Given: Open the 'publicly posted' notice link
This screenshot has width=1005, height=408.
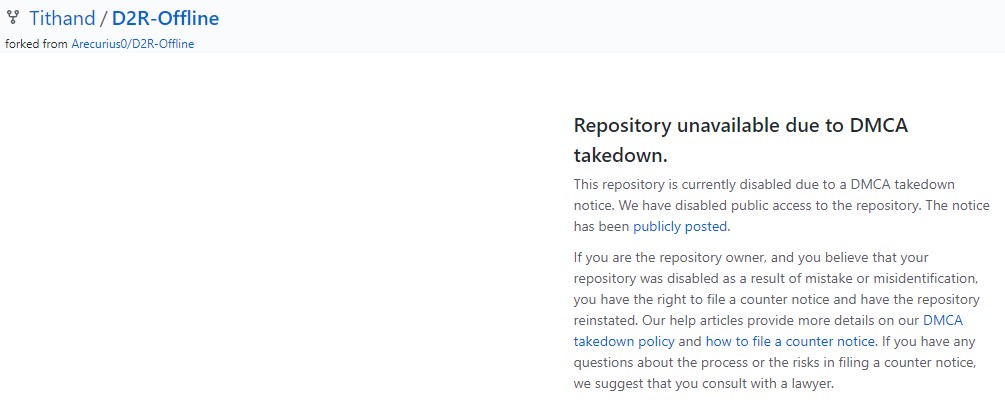Looking at the screenshot, I should pyautogui.click(x=680, y=226).
